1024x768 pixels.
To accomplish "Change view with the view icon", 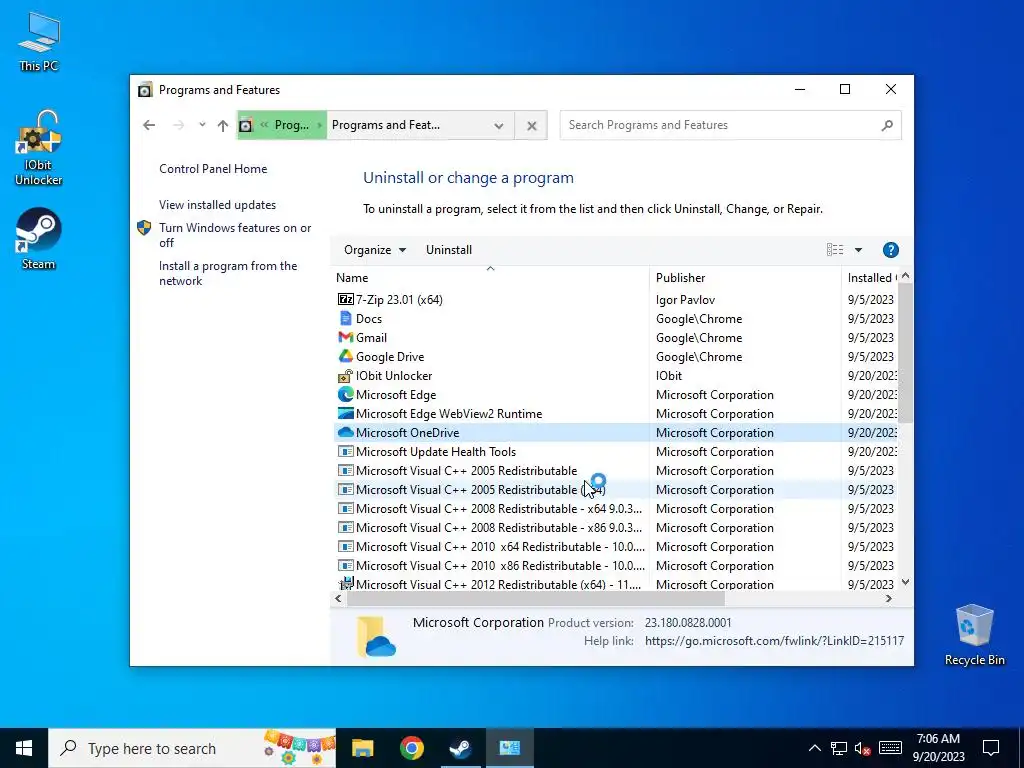I will pos(835,249).
